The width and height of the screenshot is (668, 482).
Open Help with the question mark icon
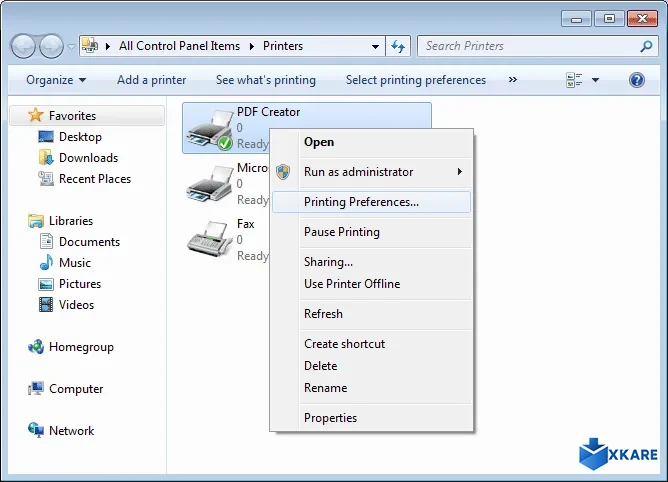[x=636, y=80]
